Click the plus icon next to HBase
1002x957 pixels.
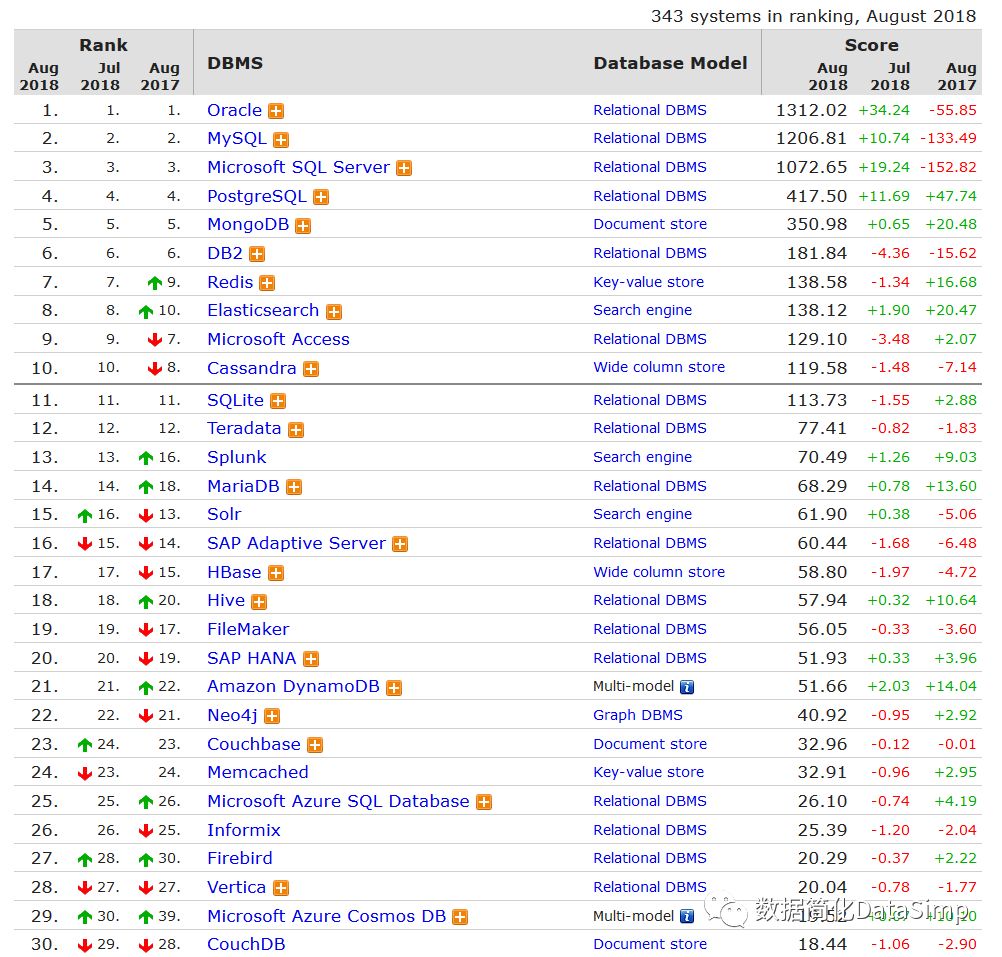coord(275,573)
